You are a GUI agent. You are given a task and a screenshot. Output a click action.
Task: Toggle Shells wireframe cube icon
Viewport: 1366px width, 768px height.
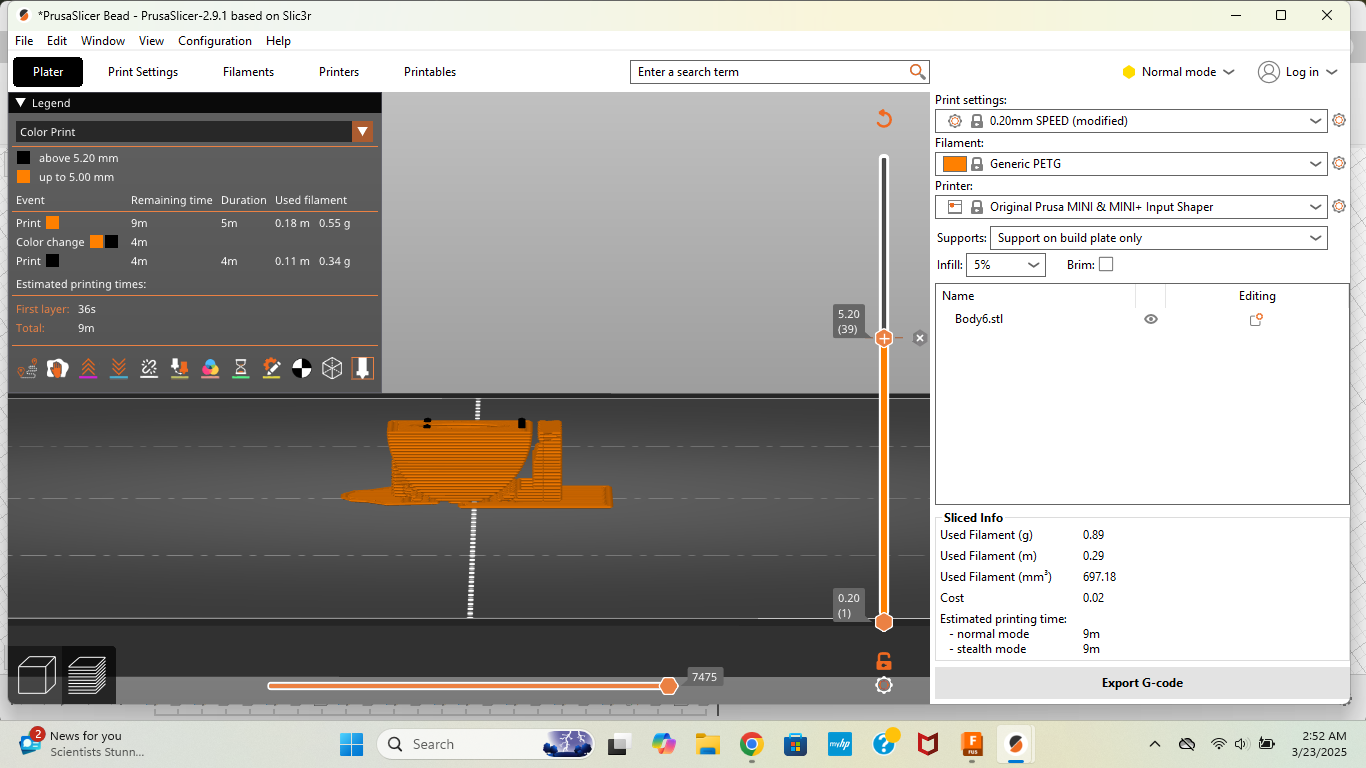(x=332, y=369)
